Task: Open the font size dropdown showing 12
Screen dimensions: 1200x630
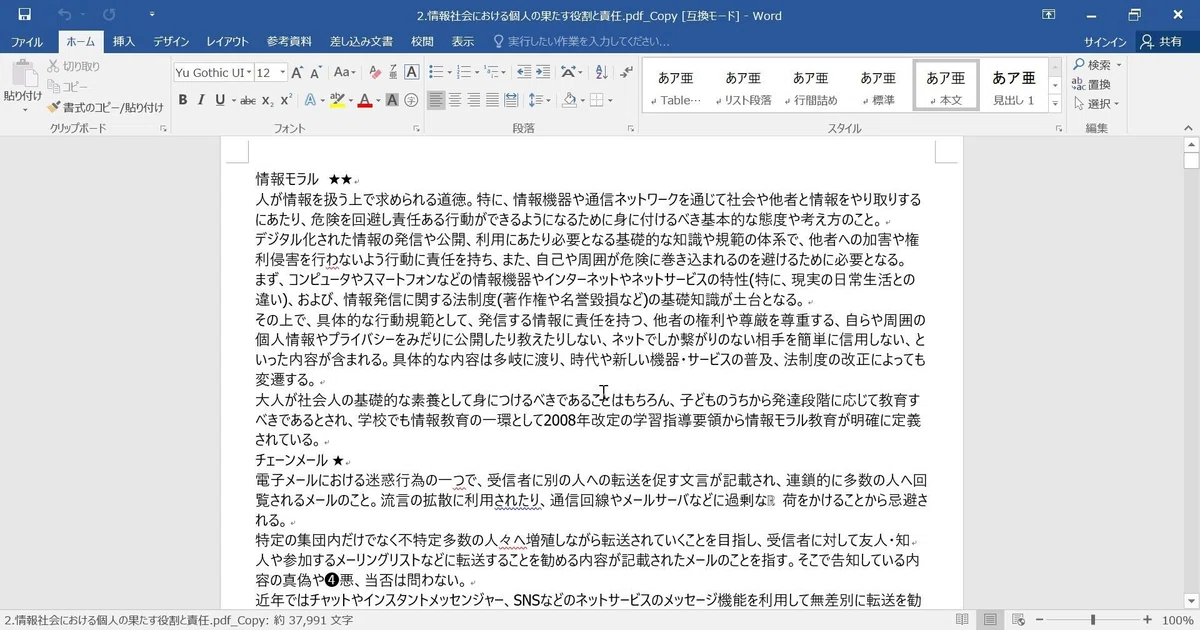Action: 283,72
